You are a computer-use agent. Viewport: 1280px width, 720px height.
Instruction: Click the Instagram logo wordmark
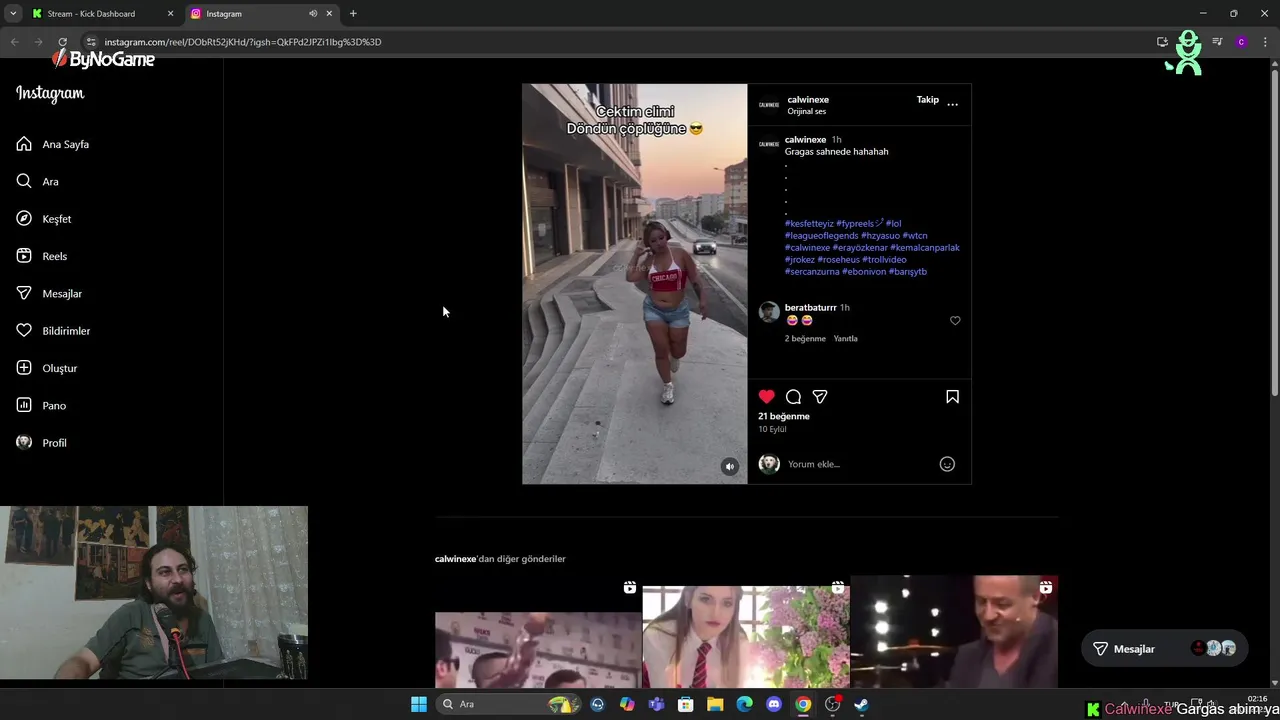[50, 94]
